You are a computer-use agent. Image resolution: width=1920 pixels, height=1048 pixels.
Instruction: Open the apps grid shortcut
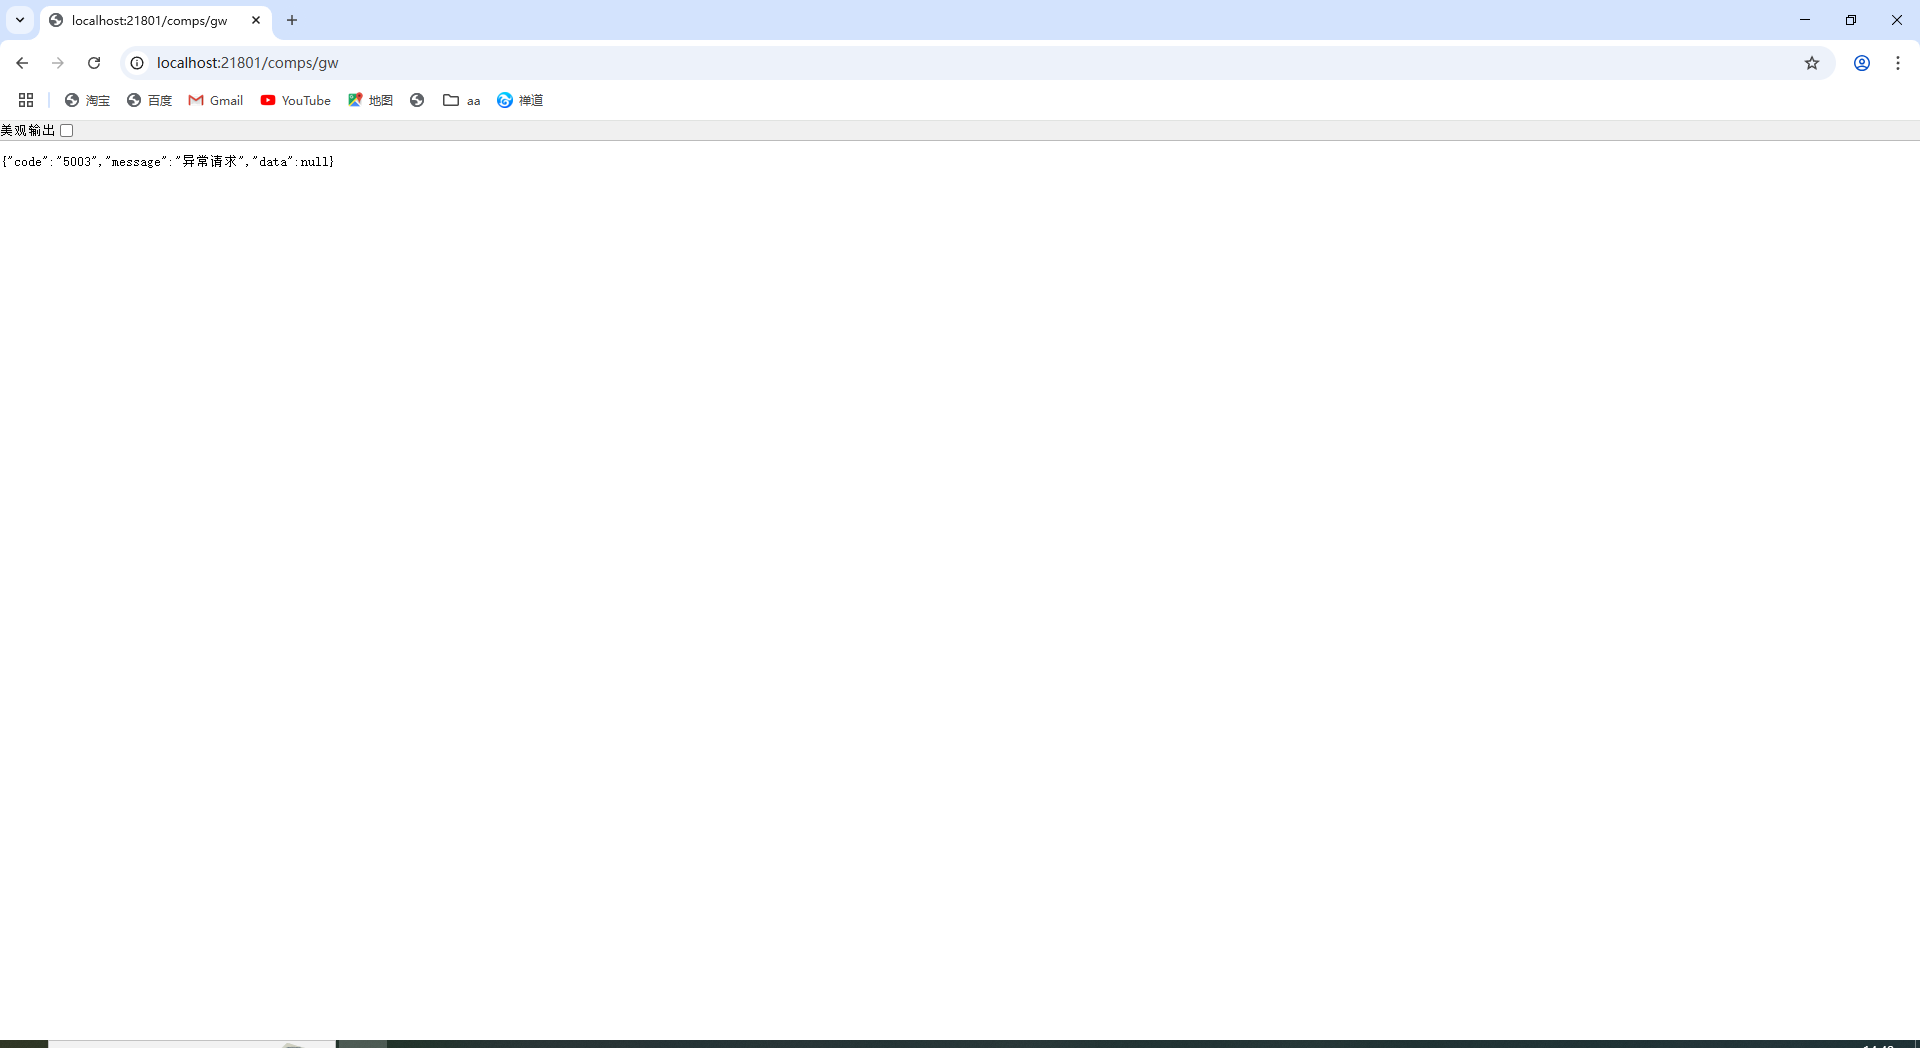click(26, 100)
